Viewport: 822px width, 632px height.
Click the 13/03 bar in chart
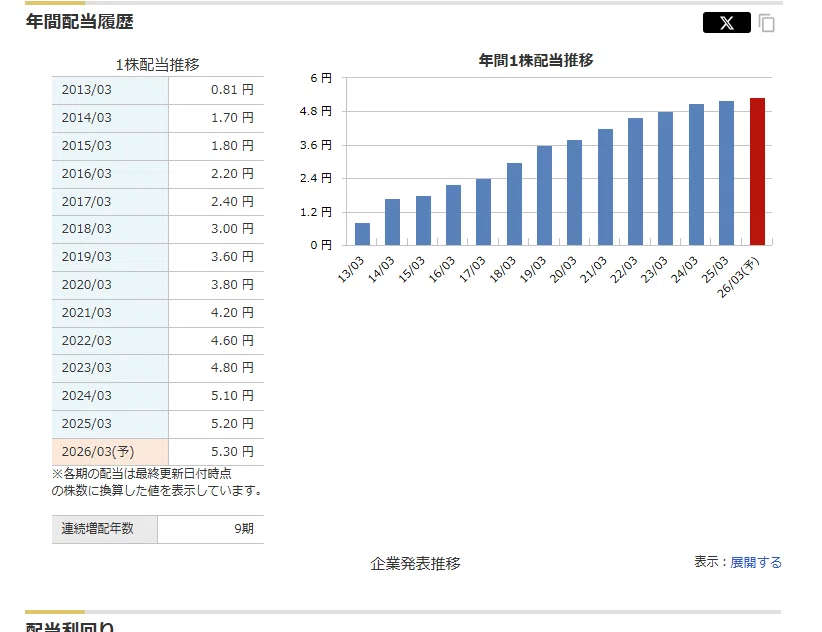pyautogui.click(x=362, y=234)
